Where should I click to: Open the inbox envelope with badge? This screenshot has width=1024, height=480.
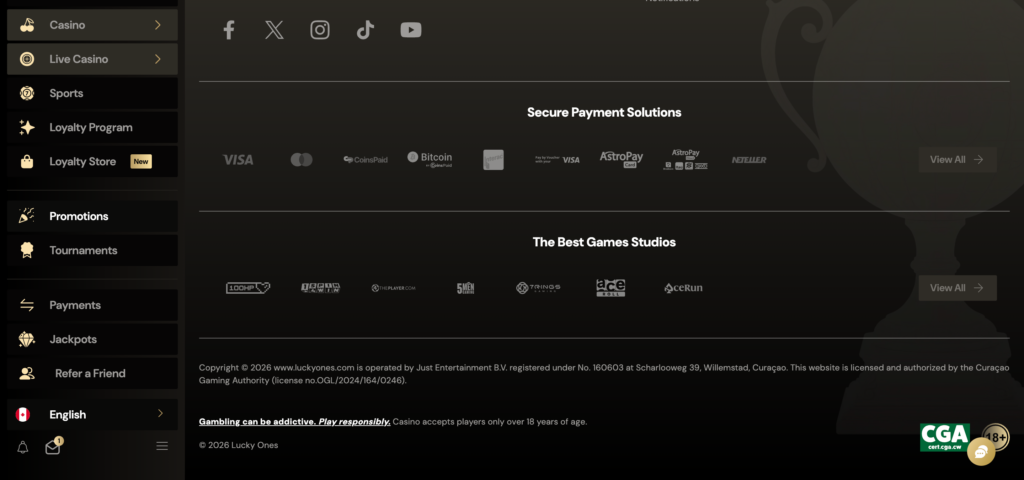click(x=52, y=447)
